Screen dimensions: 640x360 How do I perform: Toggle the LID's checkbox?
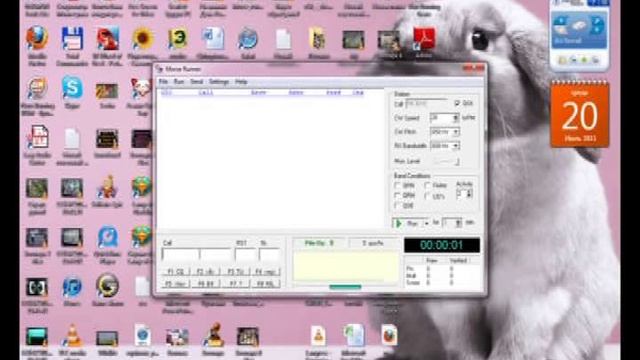427,196
